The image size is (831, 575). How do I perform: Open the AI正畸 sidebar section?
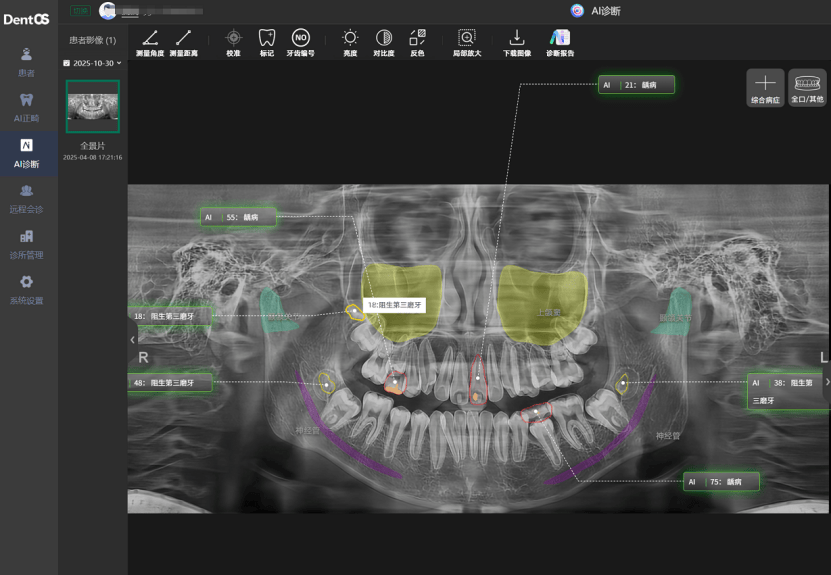tap(27, 107)
